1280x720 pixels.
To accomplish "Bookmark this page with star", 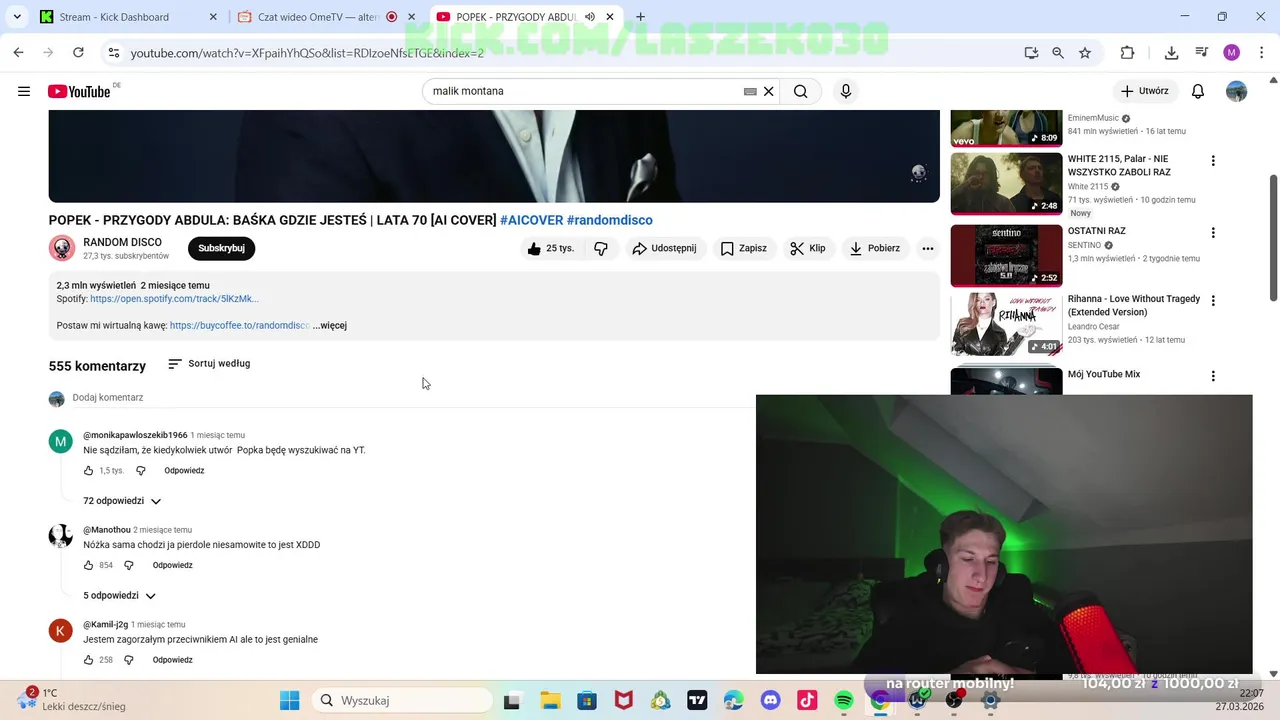I will tap(1085, 53).
